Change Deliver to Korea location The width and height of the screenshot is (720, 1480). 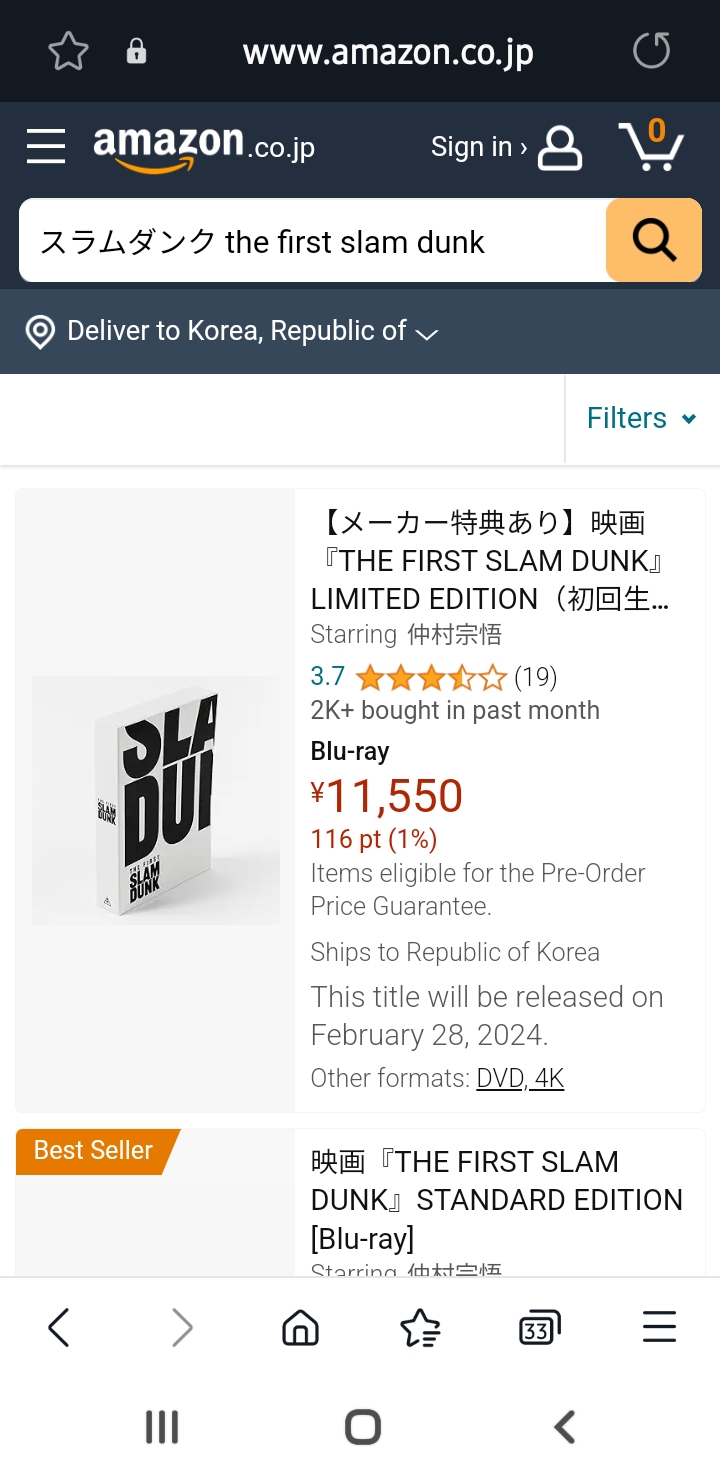click(236, 331)
